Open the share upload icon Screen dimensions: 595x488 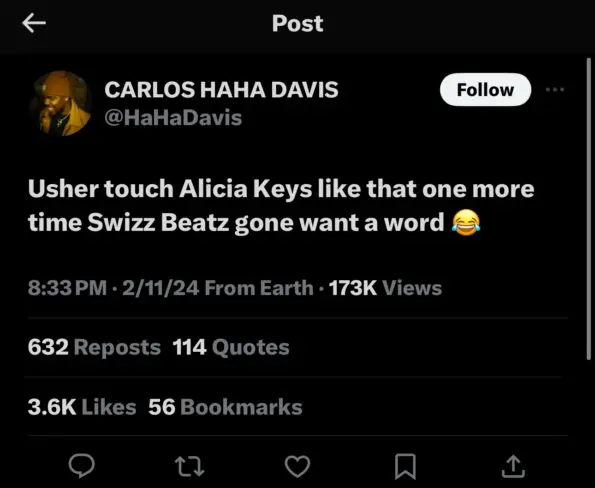513,466
